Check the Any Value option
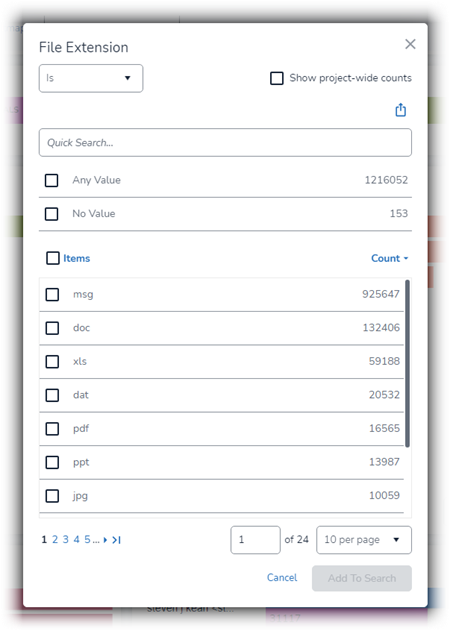450x631 pixels. [52, 180]
